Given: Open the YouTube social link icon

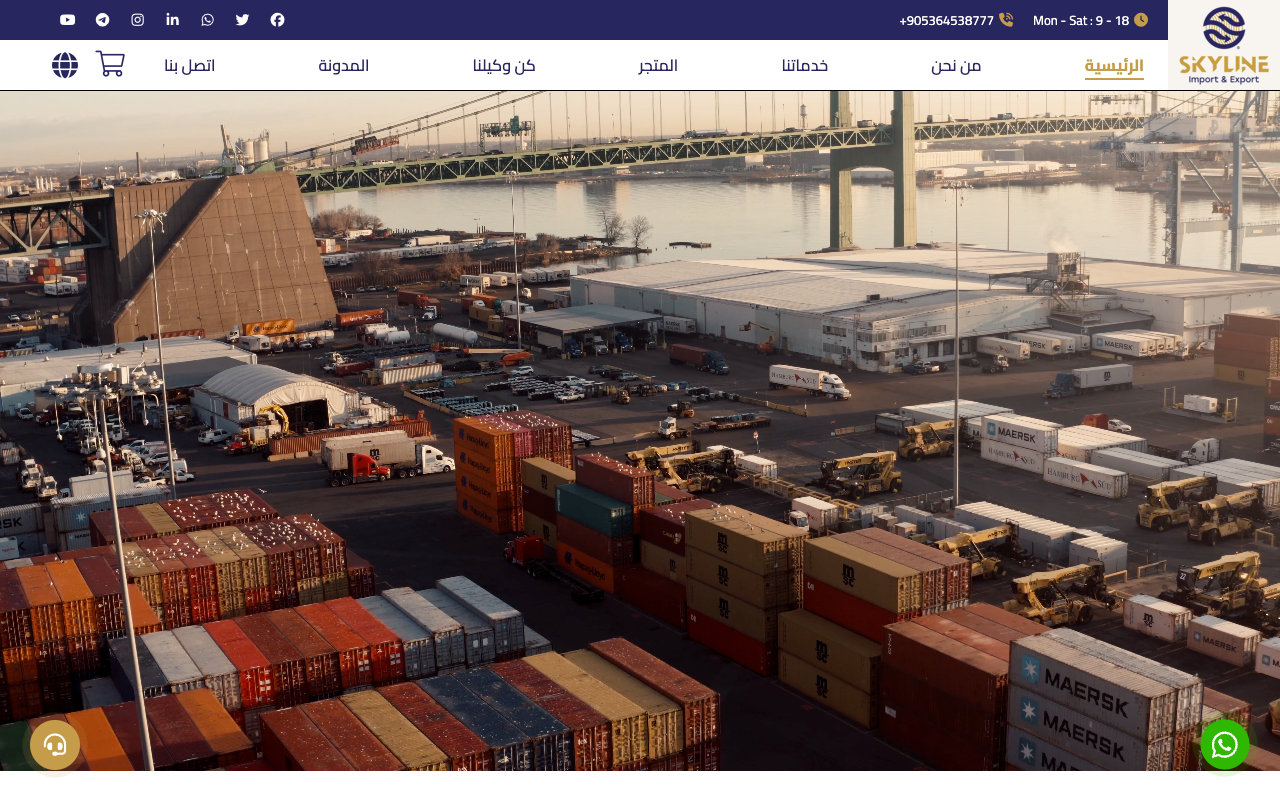Looking at the screenshot, I should coord(67,20).
